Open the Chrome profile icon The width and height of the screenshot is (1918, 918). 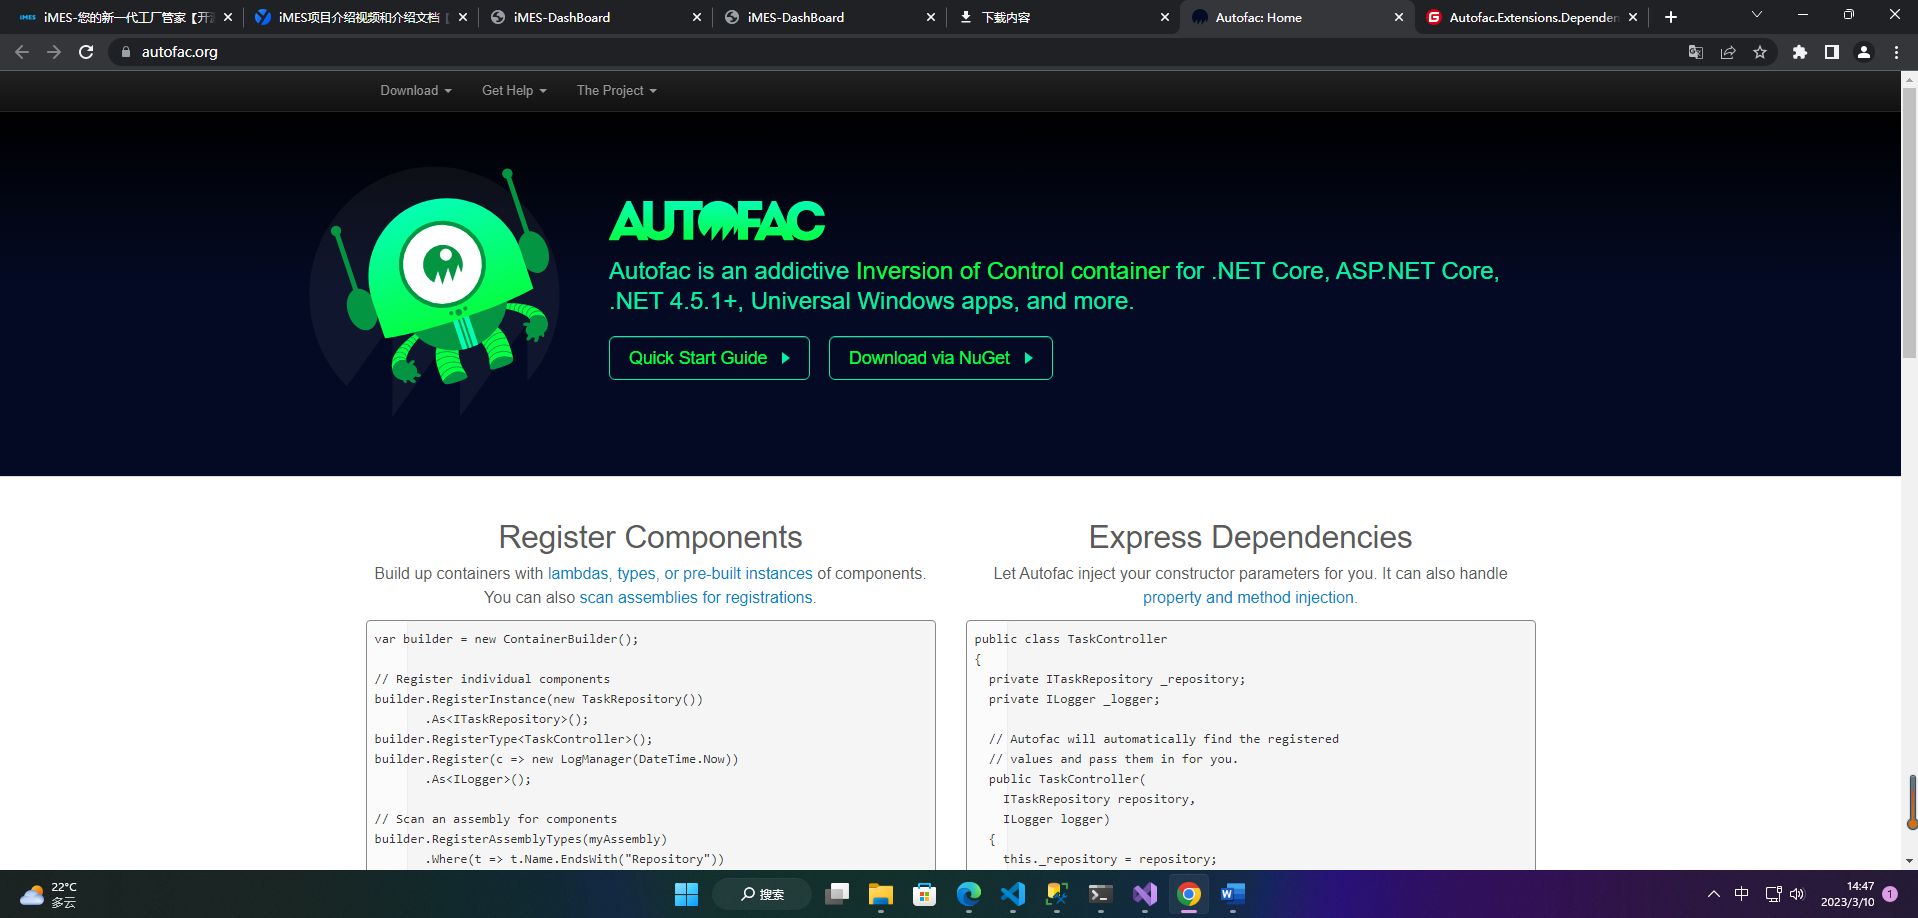pos(1864,52)
